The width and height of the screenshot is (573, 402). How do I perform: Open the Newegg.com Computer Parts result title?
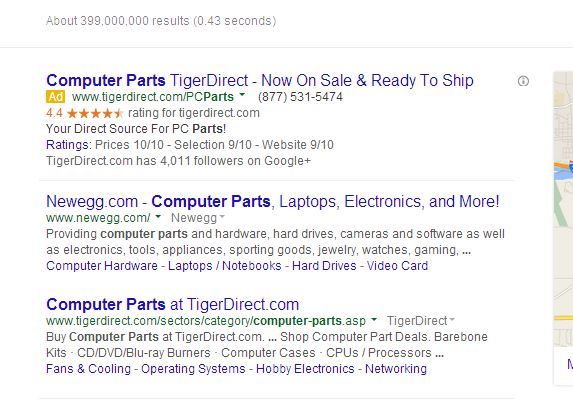(273, 201)
